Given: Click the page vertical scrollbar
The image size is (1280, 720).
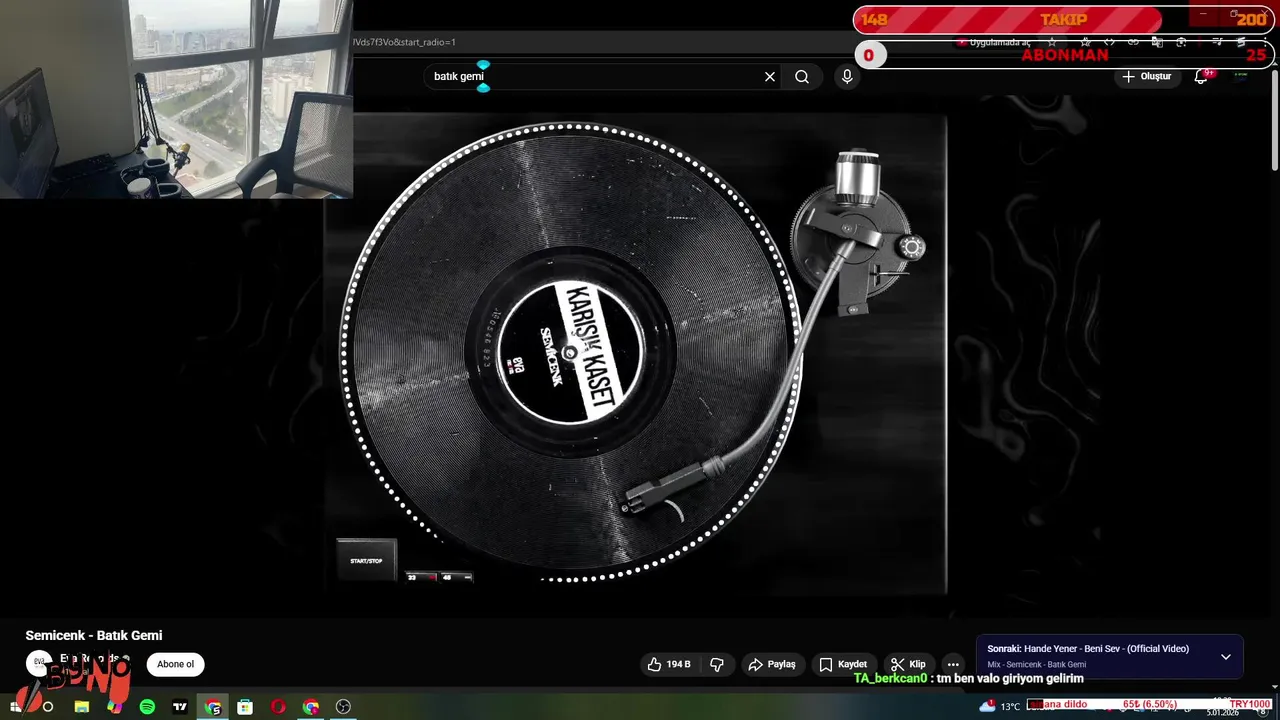Looking at the screenshot, I should point(1274,120).
